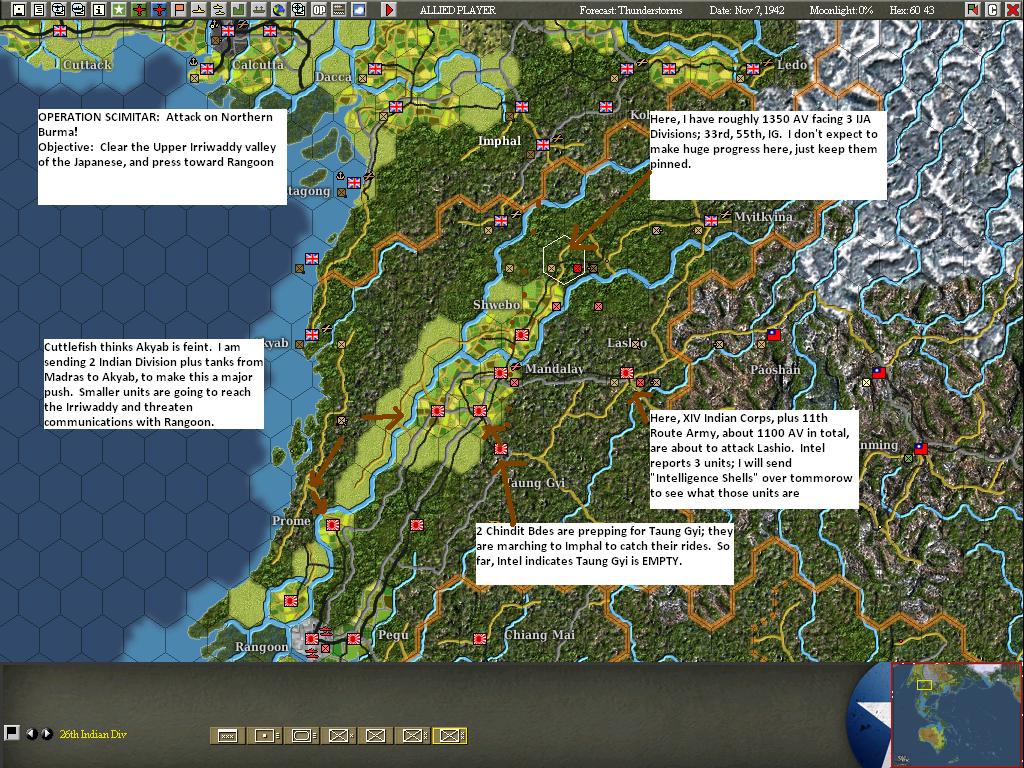
Task: Toggle the rounded rectangle unit filter
Action: pyautogui.click(x=302, y=735)
